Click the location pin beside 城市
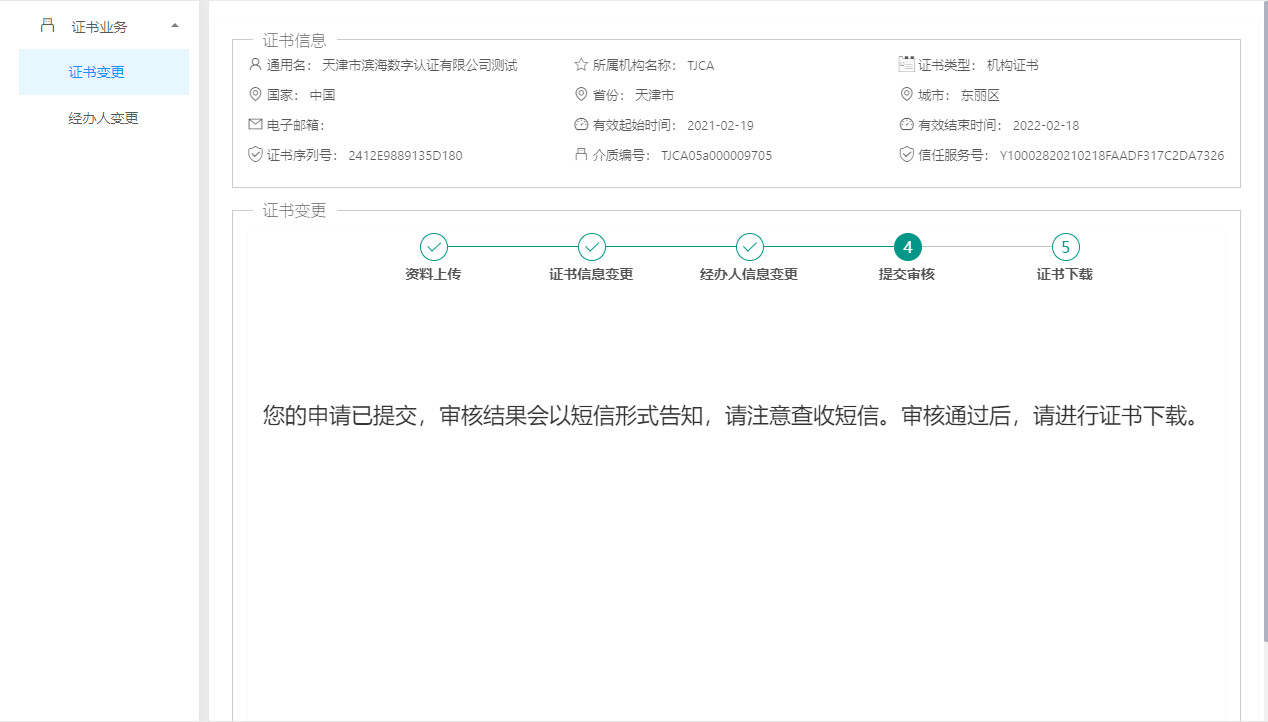The height and width of the screenshot is (722, 1268). [907, 95]
